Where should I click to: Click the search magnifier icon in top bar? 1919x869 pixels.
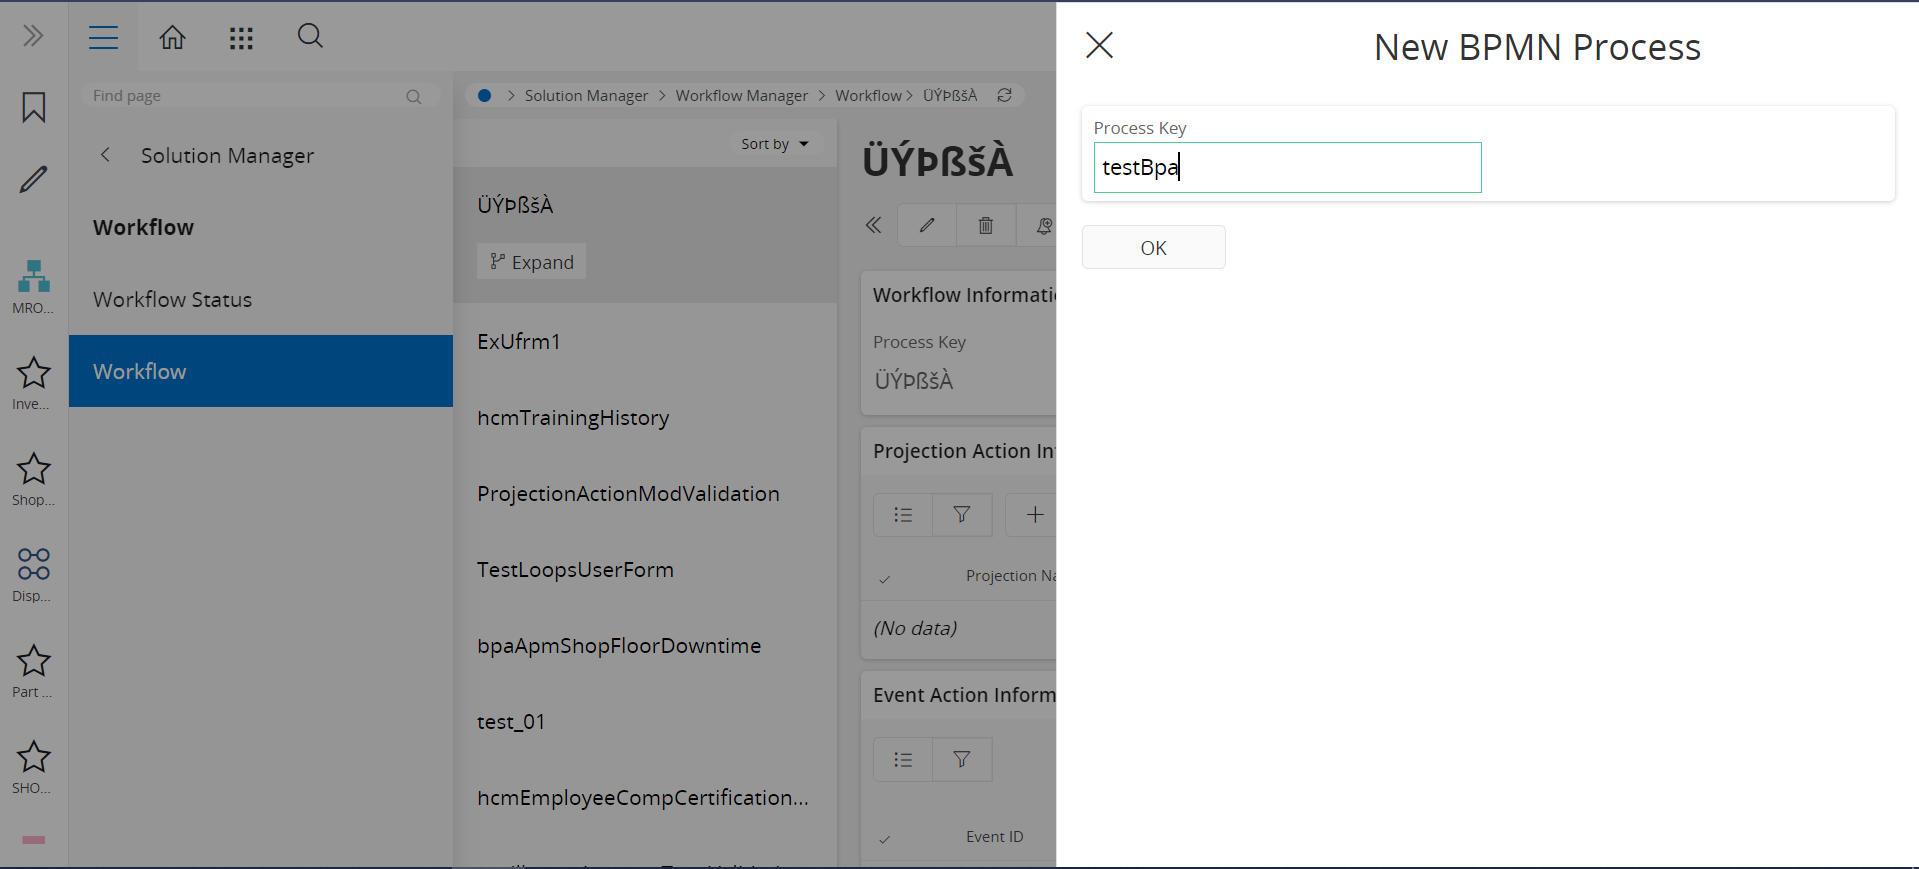(x=310, y=37)
